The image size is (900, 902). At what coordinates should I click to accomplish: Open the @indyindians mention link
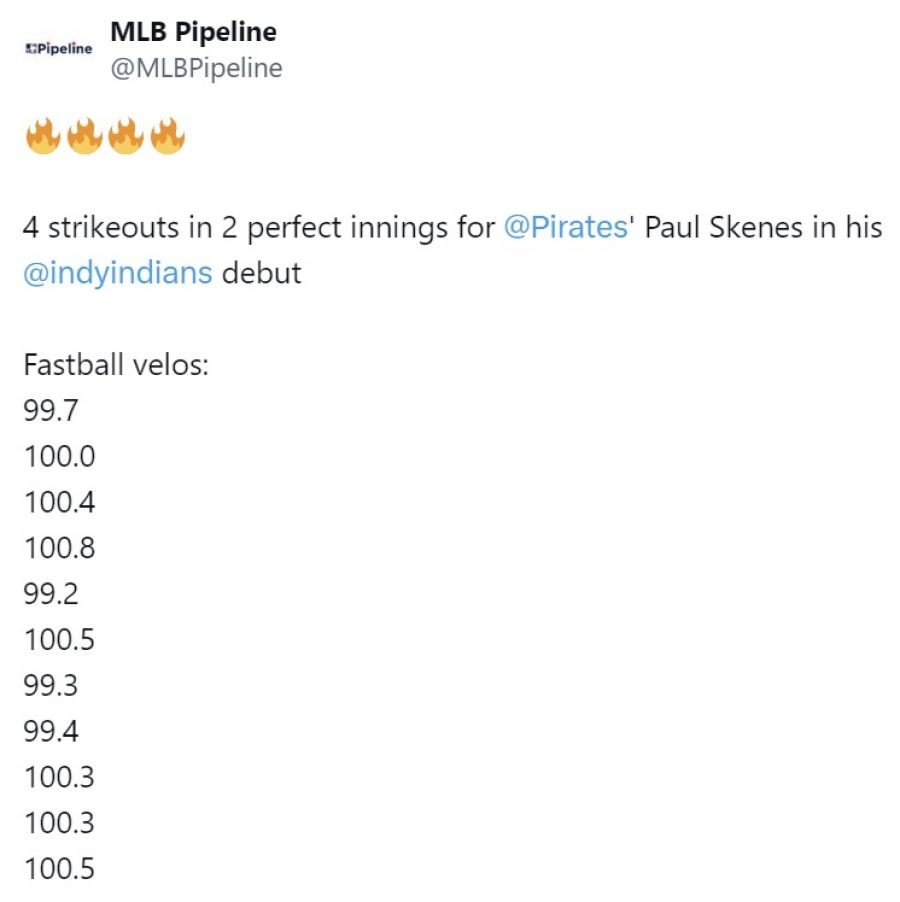click(x=117, y=273)
